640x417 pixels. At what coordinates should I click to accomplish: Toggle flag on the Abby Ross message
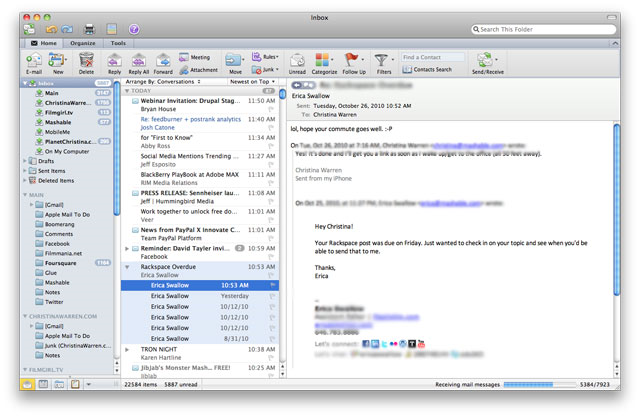(271, 146)
